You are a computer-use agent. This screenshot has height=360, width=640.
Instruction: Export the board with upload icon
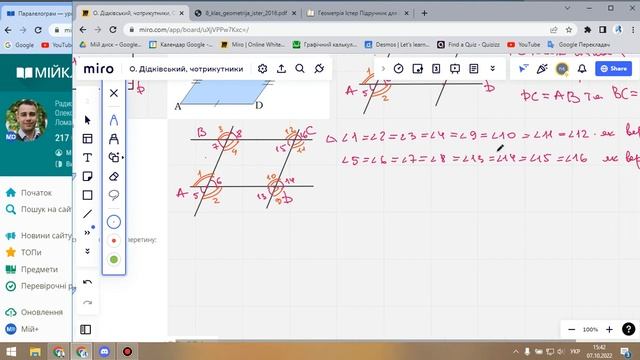(x=281, y=69)
